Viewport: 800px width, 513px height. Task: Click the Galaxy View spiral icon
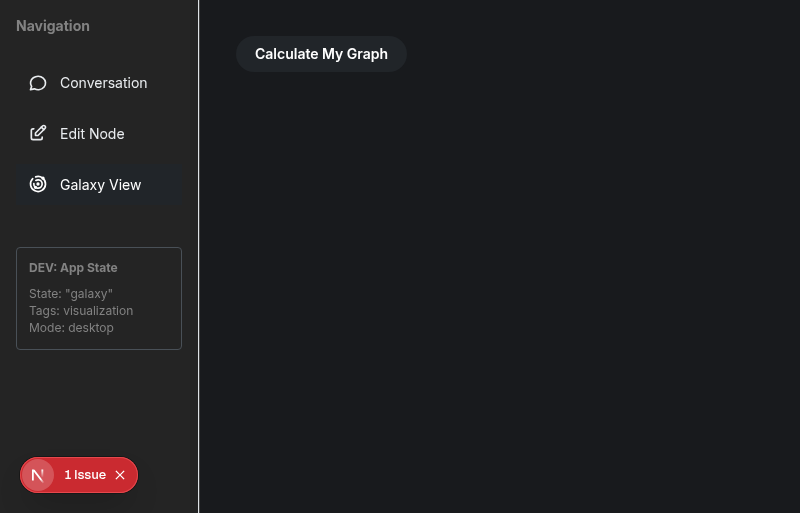(x=38, y=185)
